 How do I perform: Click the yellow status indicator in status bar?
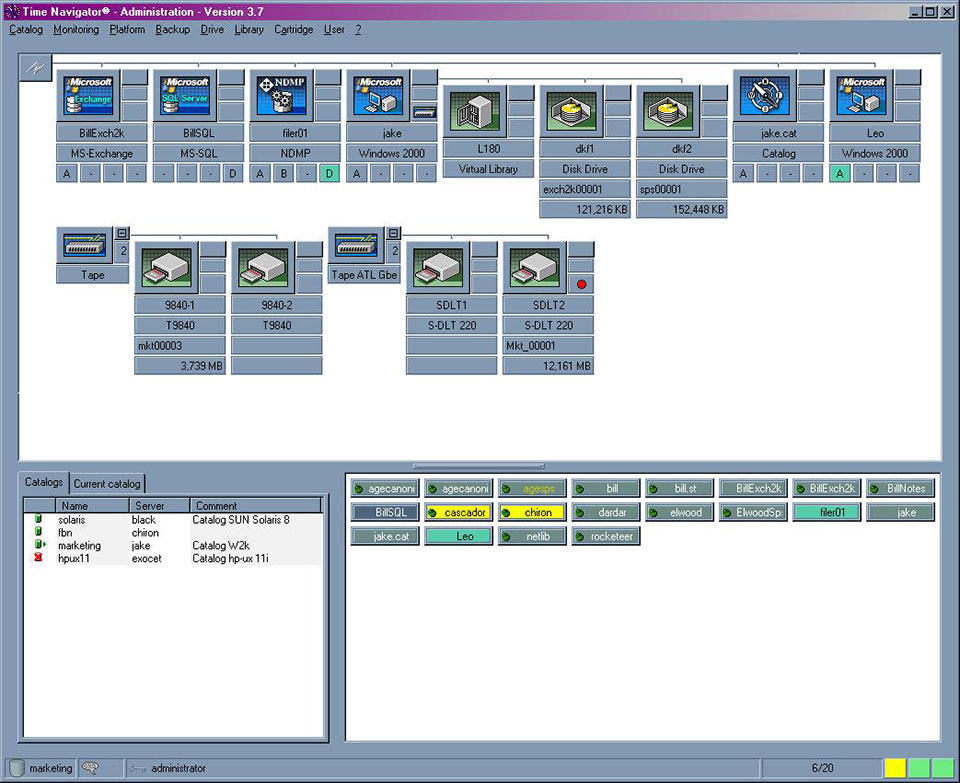[894, 768]
